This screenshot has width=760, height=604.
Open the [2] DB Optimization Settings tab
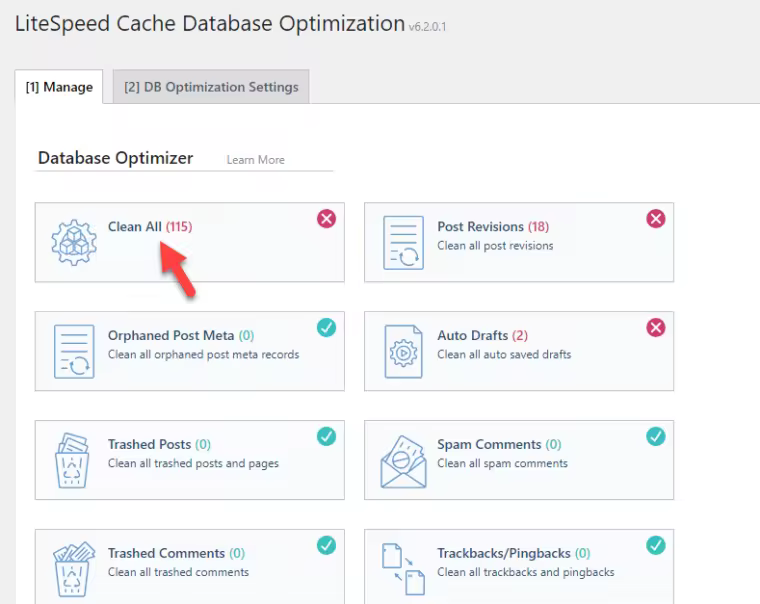point(211,87)
